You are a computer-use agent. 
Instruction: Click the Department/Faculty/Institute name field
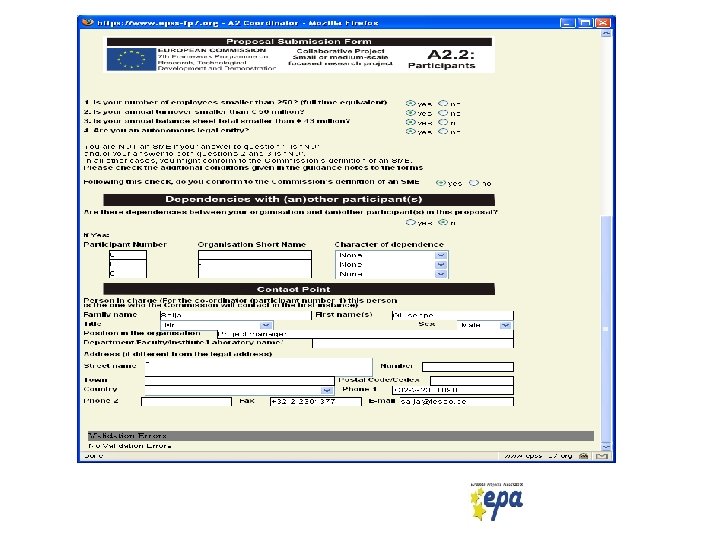pyautogui.click(x=413, y=343)
